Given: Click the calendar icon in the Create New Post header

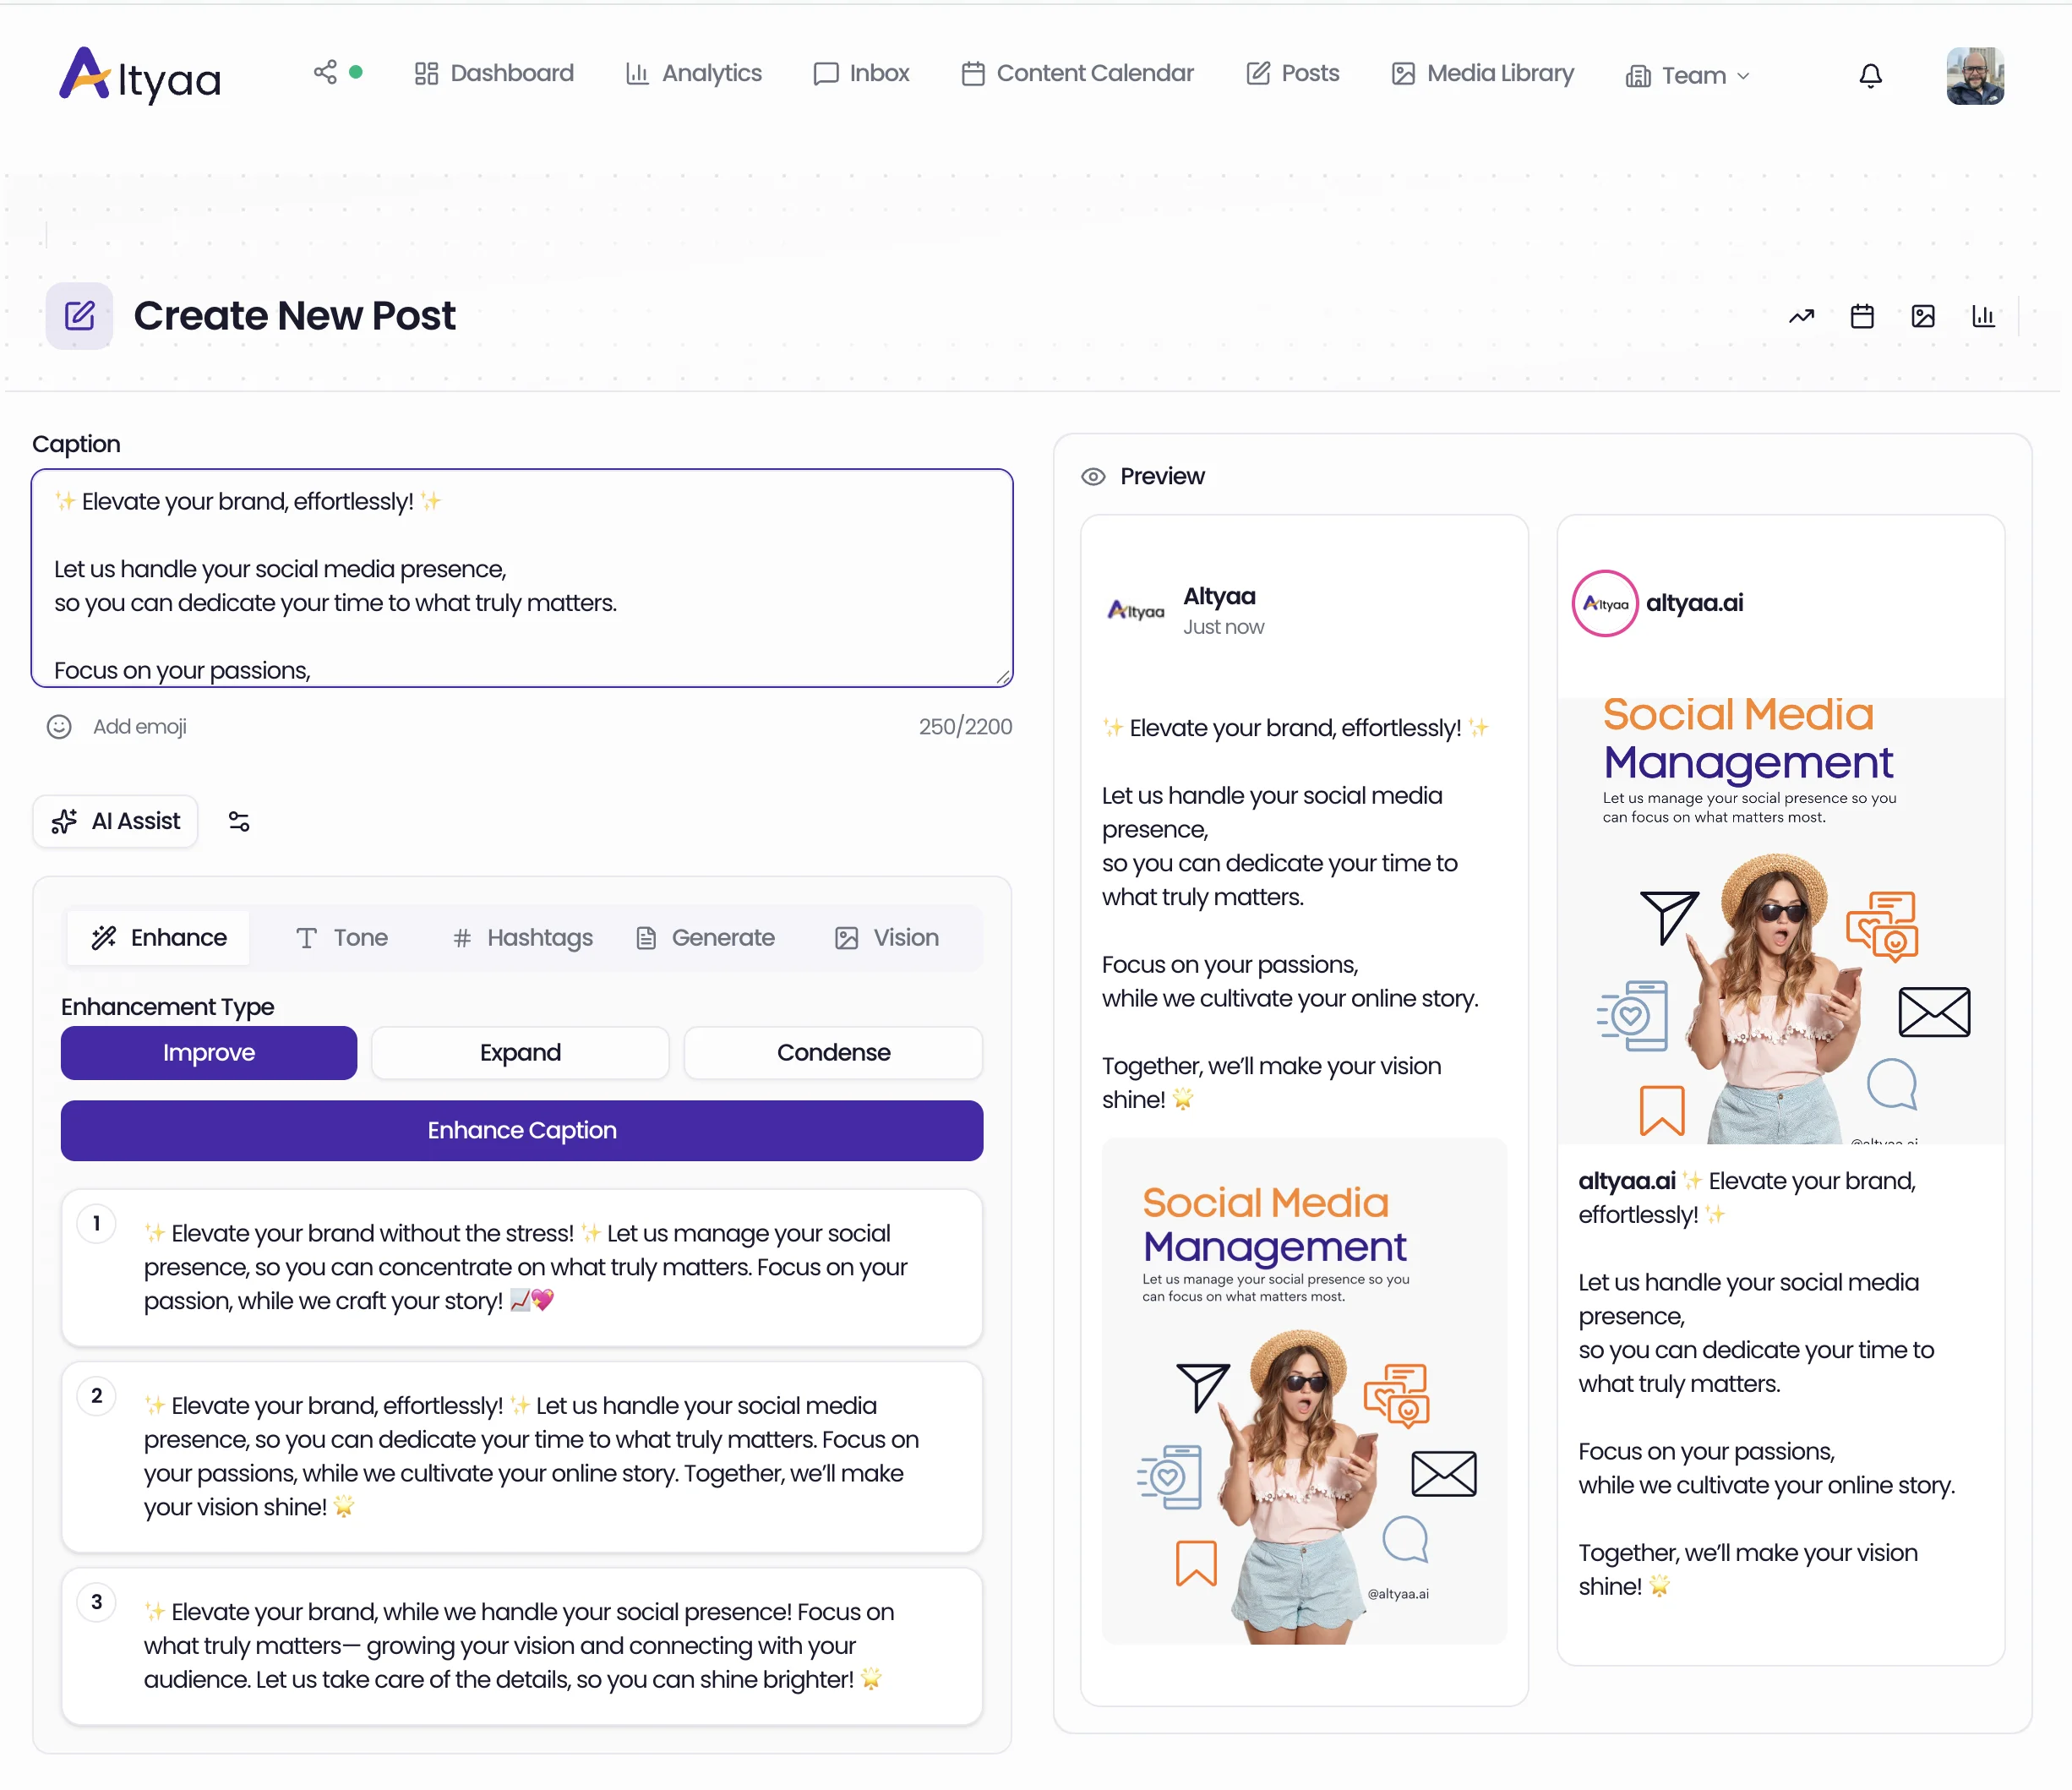Looking at the screenshot, I should (1862, 316).
